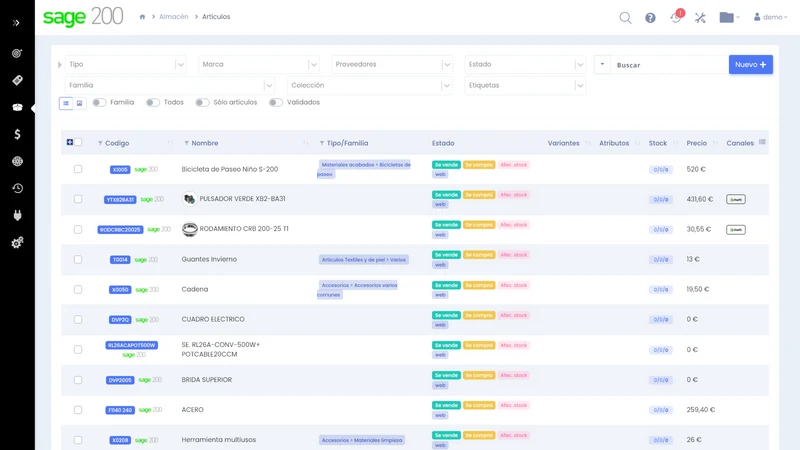Viewport: 800px width, 450px height.
Task: Open notifications icon with red badge
Action: click(x=676, y=17)
